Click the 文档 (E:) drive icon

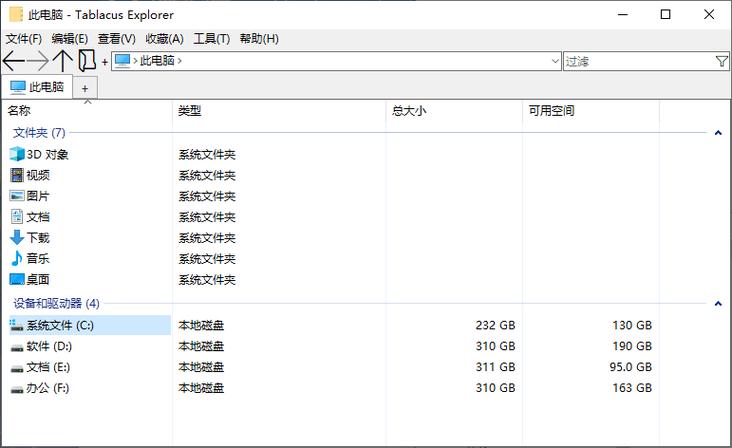coord(17,368)
